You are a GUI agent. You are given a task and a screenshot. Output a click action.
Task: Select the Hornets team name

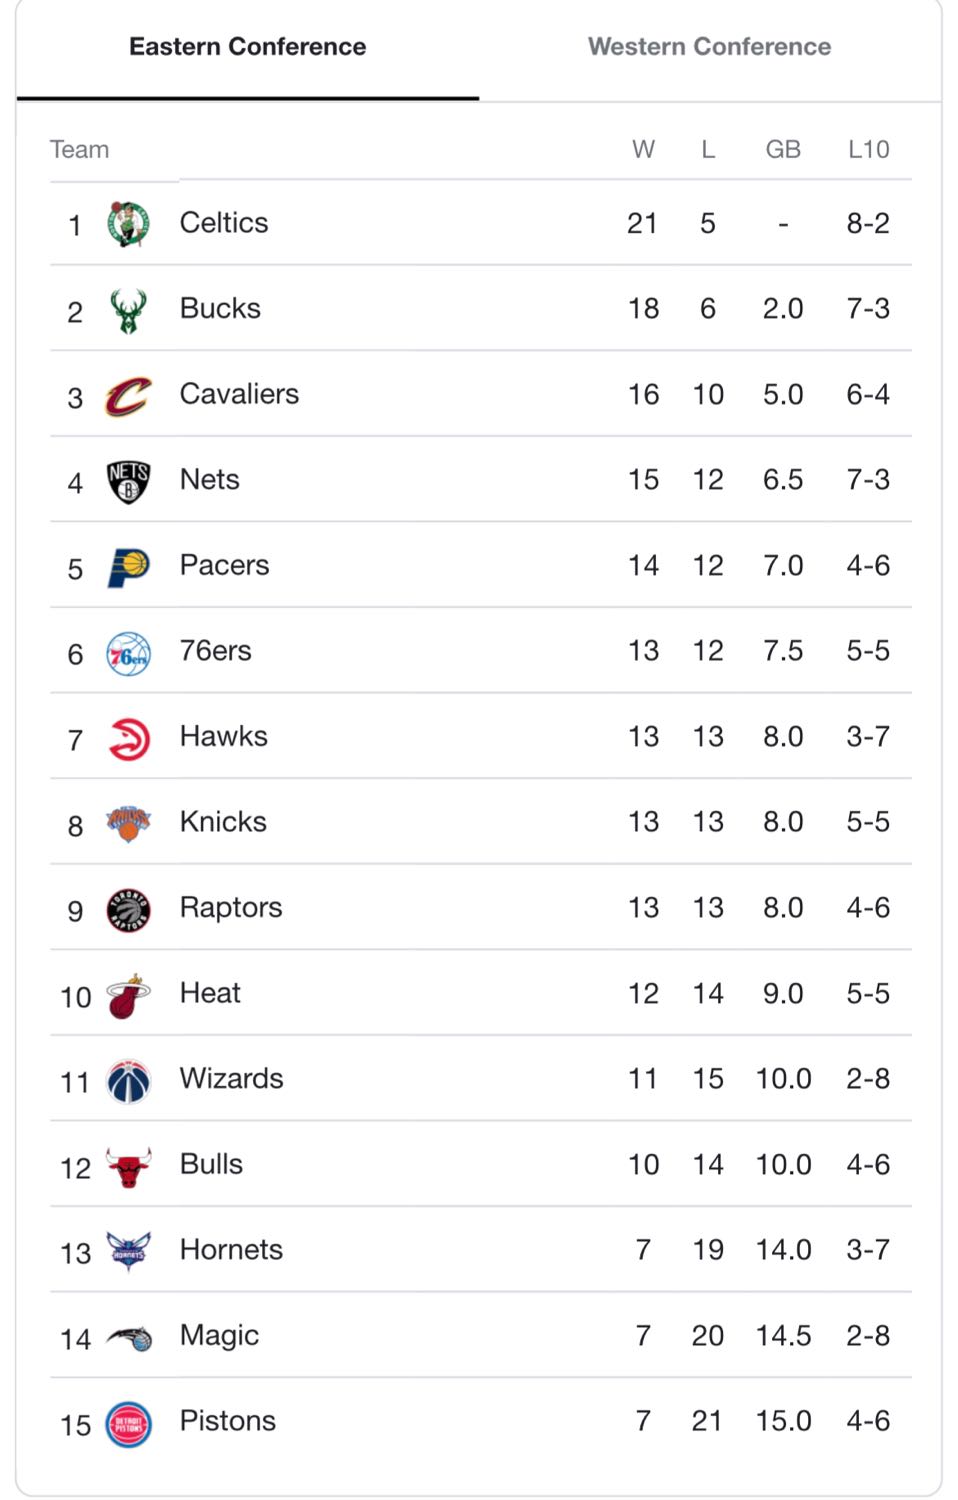pos(231,1249)
